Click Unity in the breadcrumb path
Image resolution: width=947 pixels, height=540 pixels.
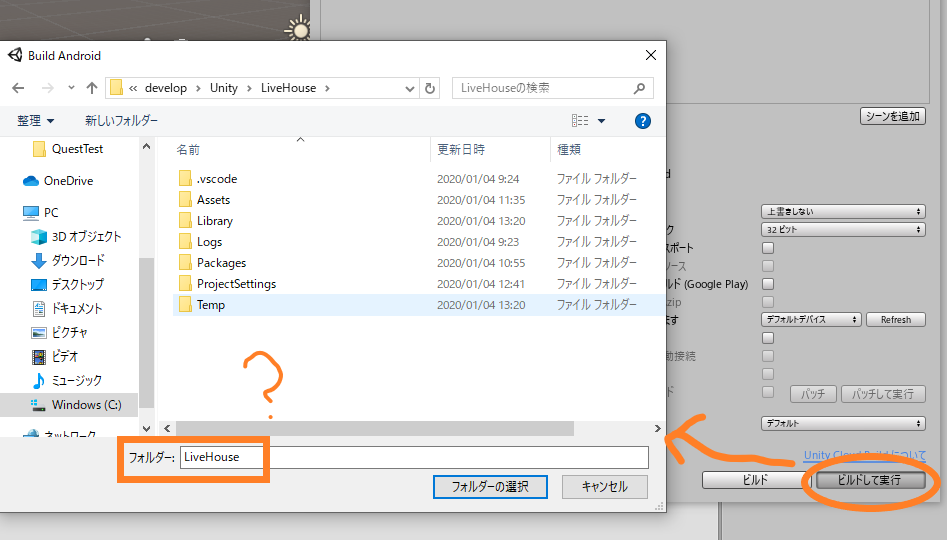tap(223, 88)
